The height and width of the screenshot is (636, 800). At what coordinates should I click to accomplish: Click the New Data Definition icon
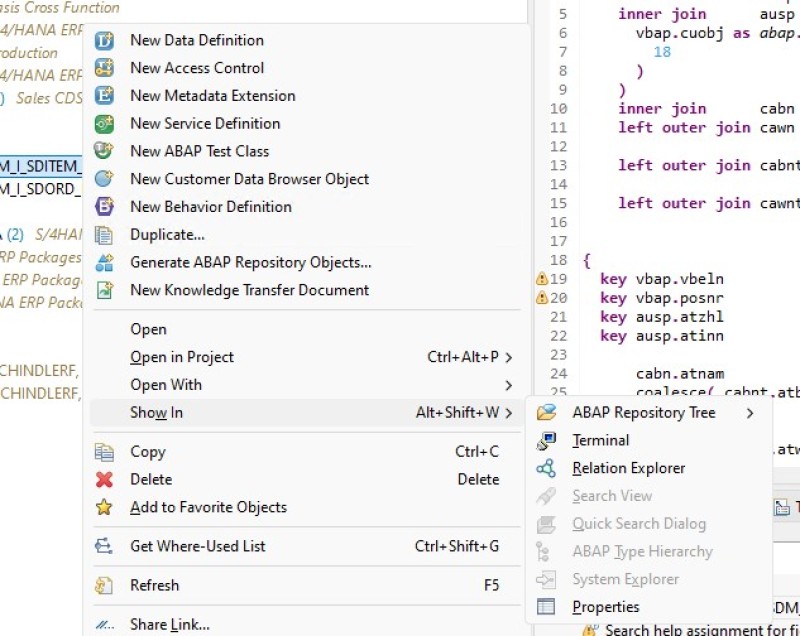pos(104,41)
